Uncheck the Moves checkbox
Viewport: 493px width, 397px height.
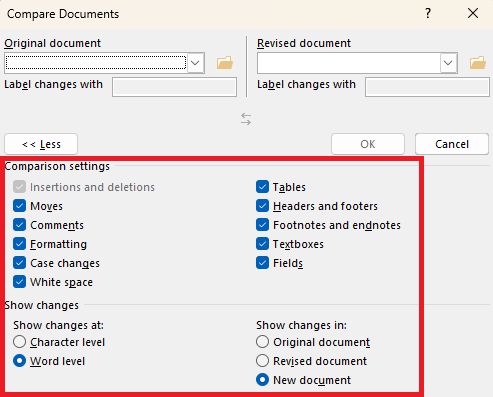20,206
